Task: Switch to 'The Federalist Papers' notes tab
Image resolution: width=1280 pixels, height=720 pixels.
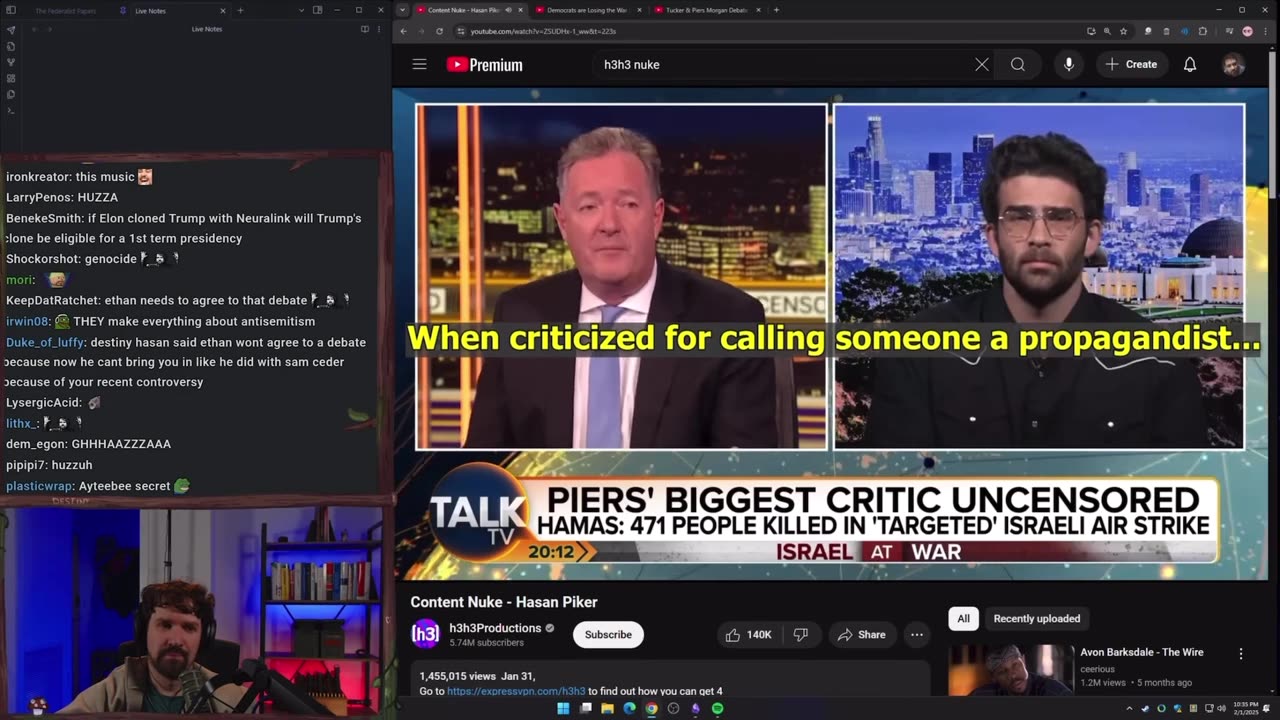Action: (66, 10)
